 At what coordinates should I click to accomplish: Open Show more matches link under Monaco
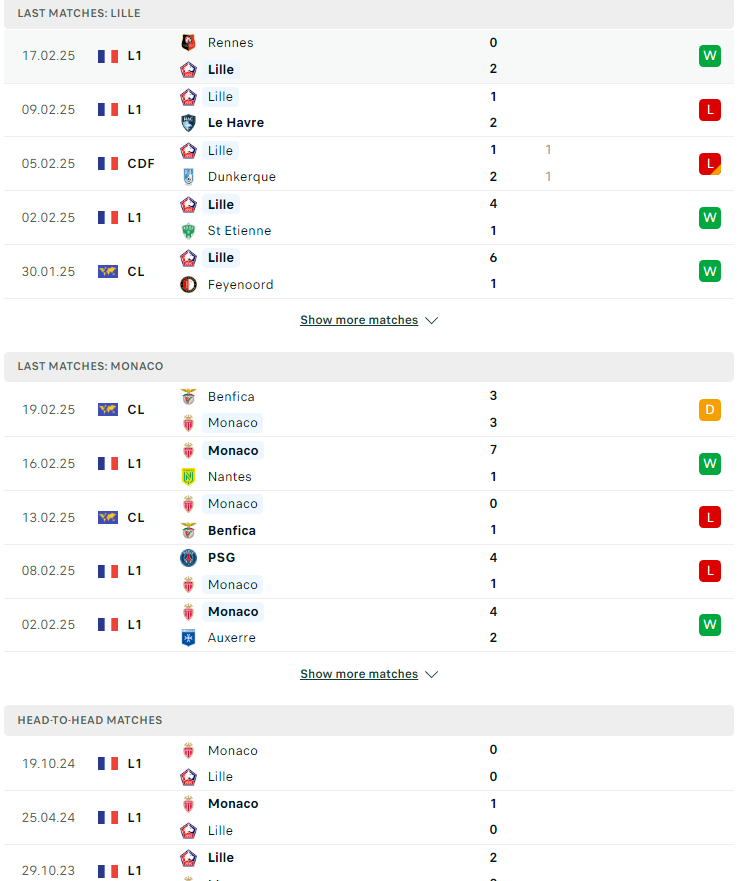tap(359, 674)
